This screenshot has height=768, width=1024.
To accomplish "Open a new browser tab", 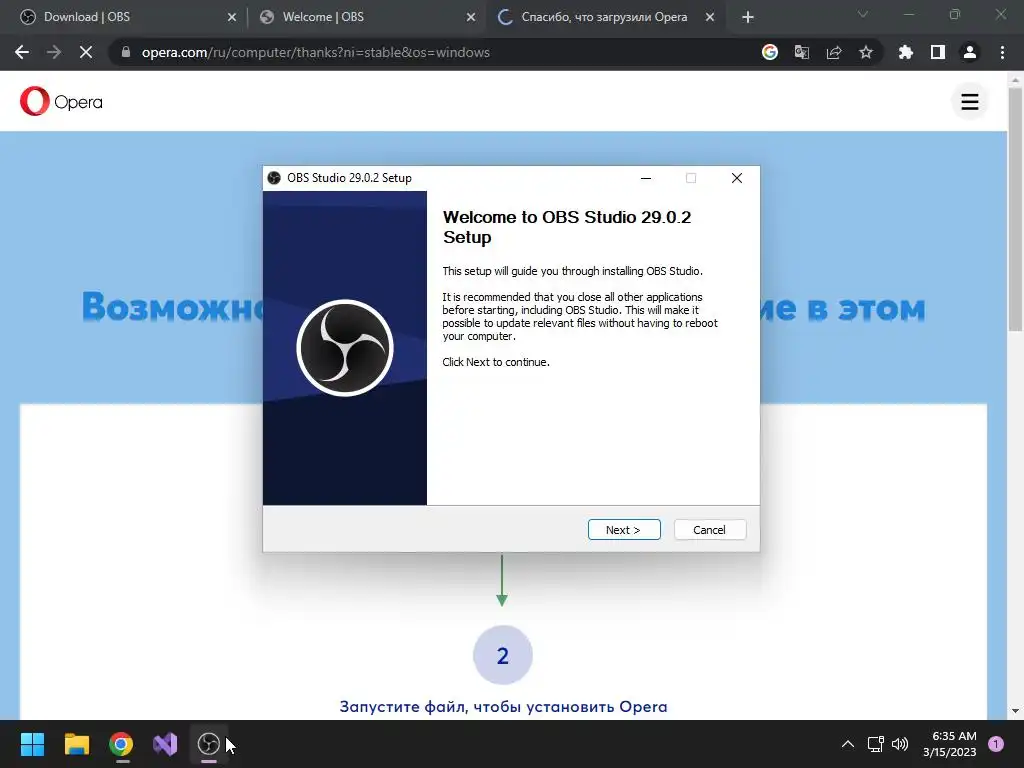I will click(748, 18).
